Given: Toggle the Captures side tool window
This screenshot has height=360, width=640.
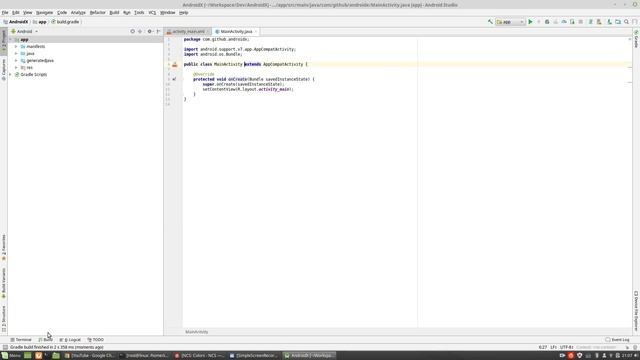Looking at the screenshot, I should coord(4,69).
